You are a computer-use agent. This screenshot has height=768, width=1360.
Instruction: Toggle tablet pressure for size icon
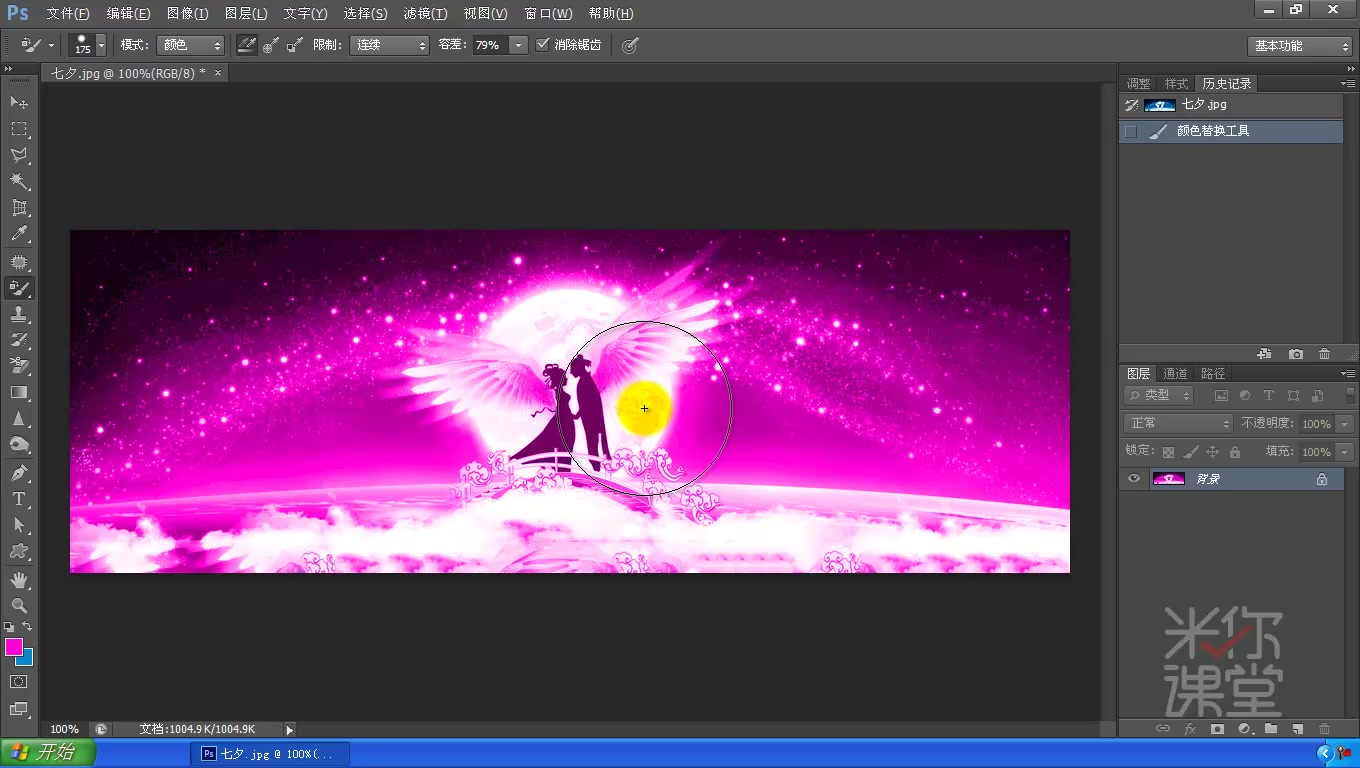coord(630,45)
